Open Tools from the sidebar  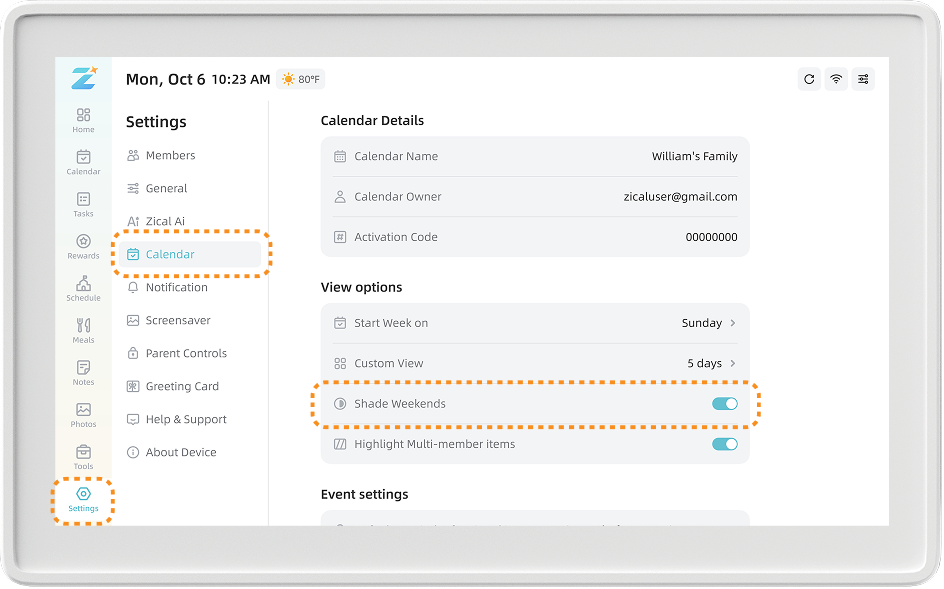(83, 458)
